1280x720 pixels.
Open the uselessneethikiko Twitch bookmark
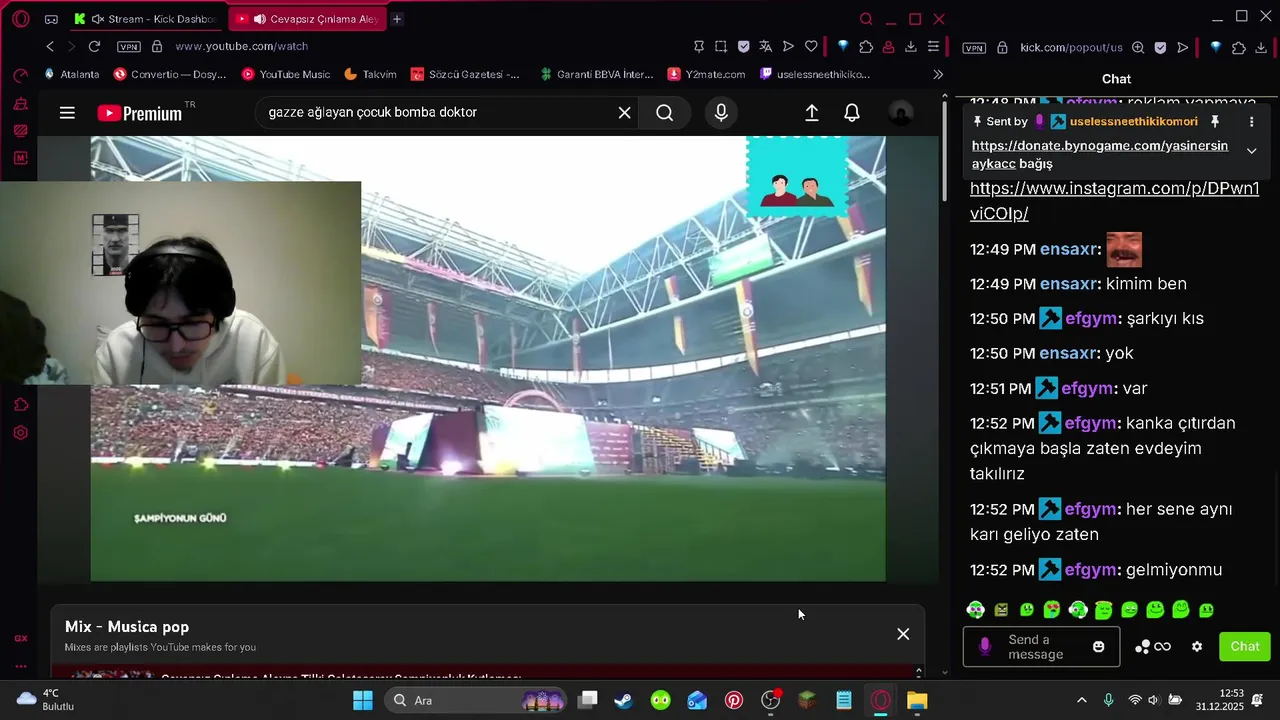(x=815, y=74)
